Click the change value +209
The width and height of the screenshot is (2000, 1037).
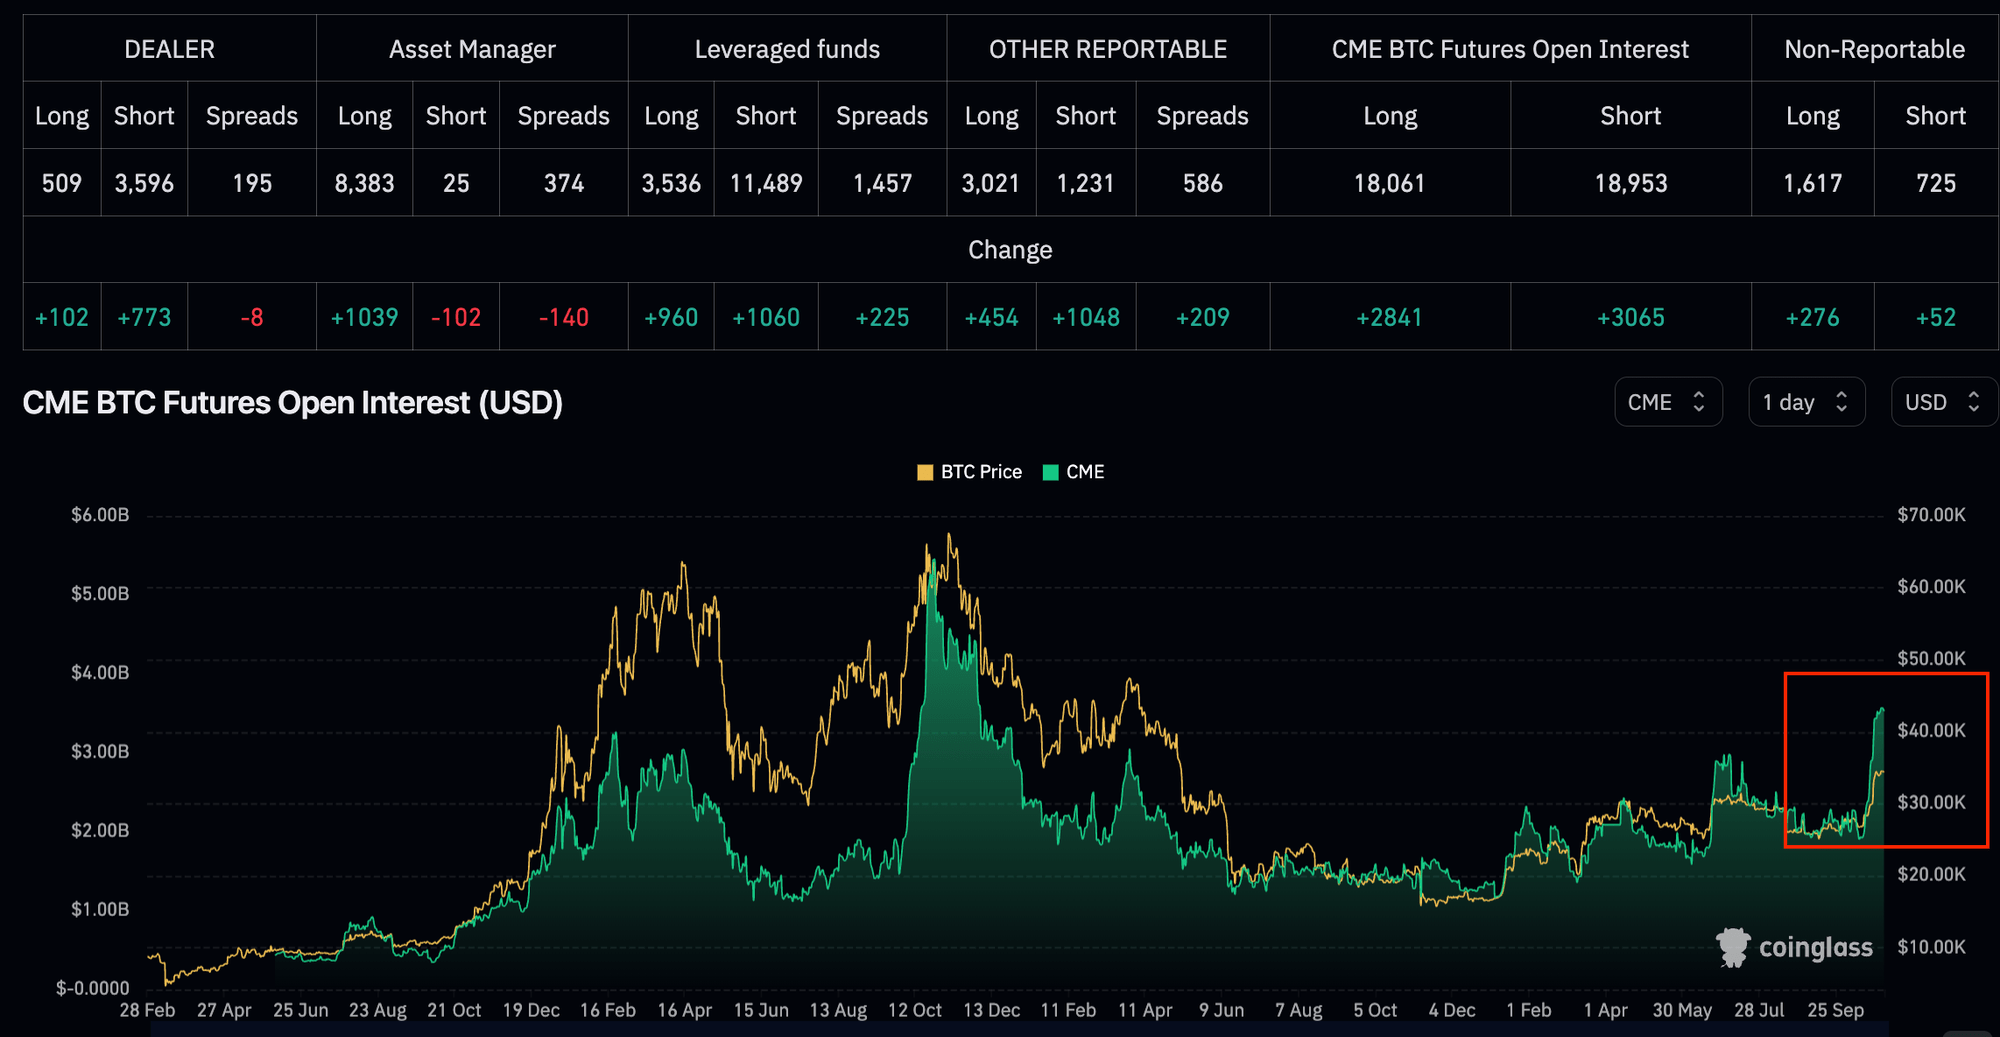tap(1203, 317)
